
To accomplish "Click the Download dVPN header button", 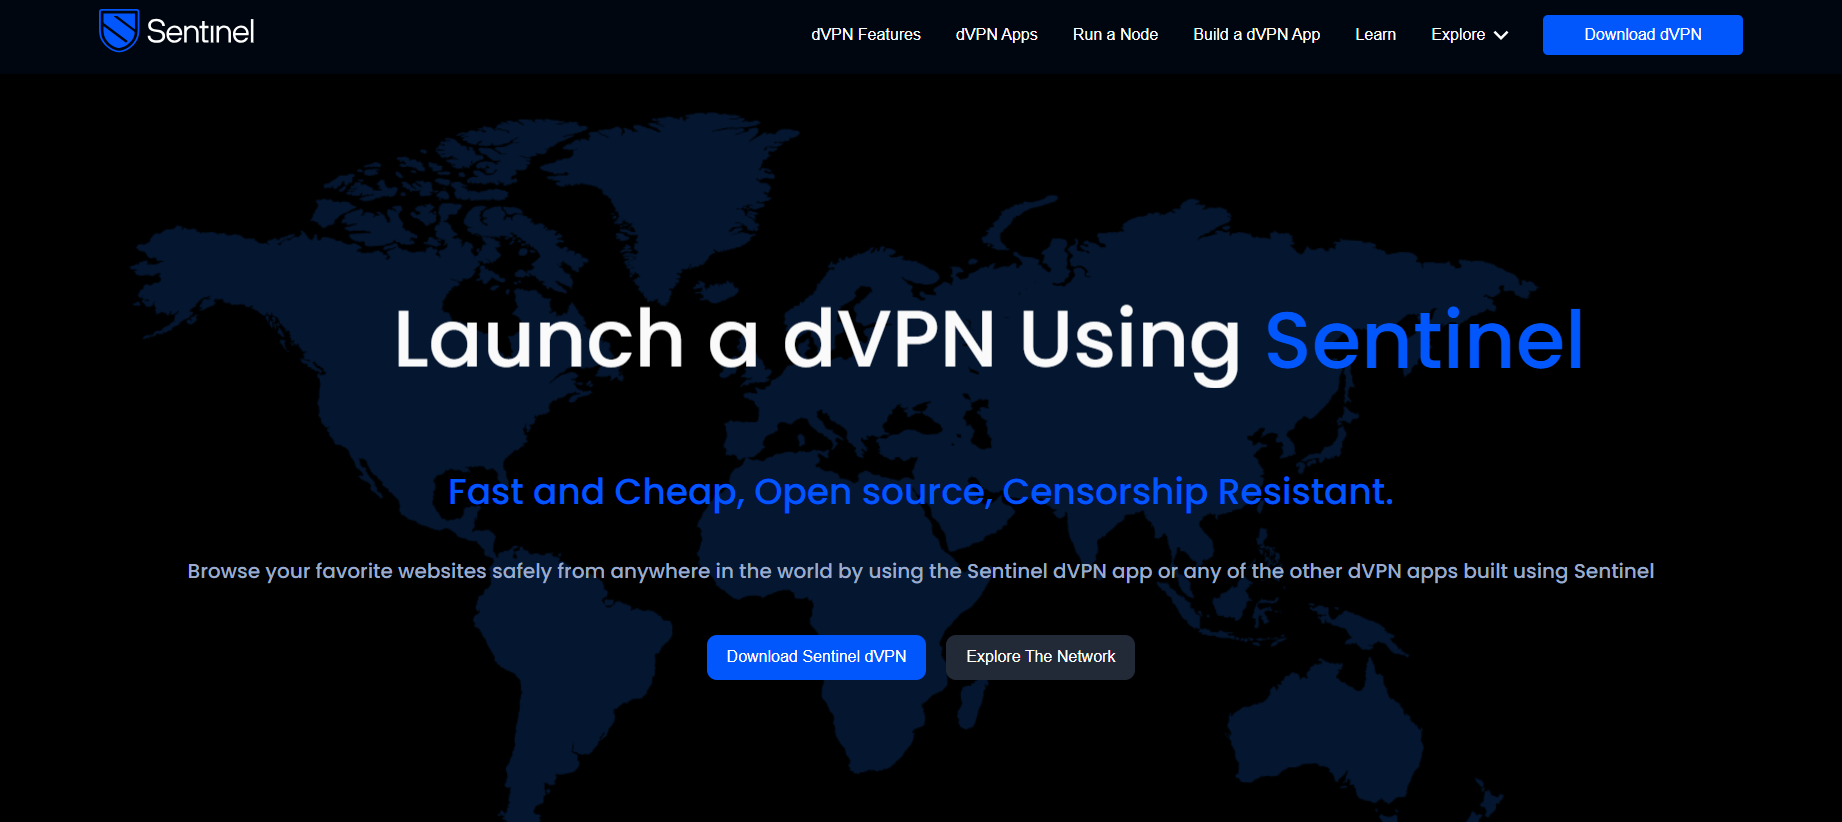I will tap(1642, 35).
